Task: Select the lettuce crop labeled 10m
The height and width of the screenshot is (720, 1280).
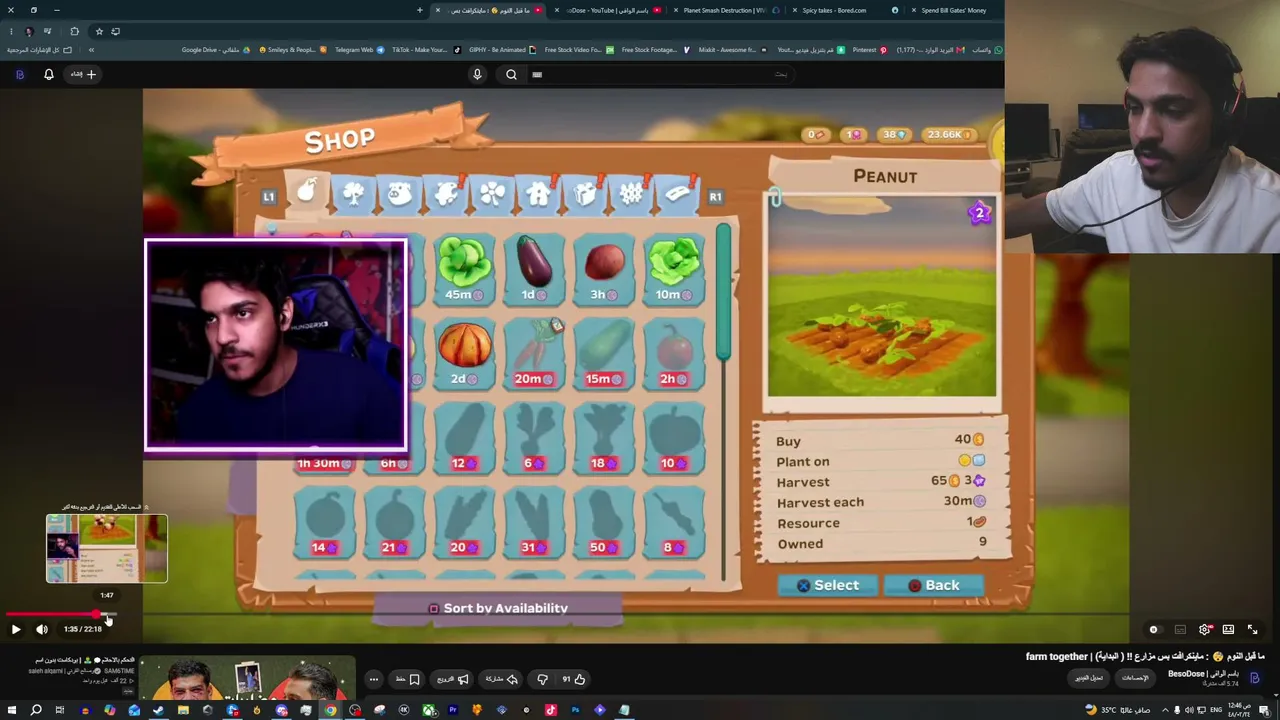Action: tap(674, 268)
